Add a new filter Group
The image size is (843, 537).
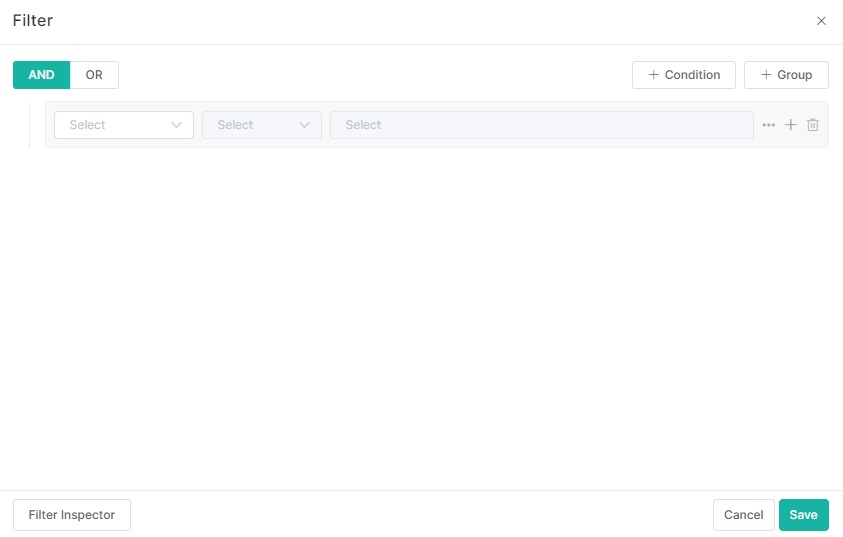coord(786,75)
